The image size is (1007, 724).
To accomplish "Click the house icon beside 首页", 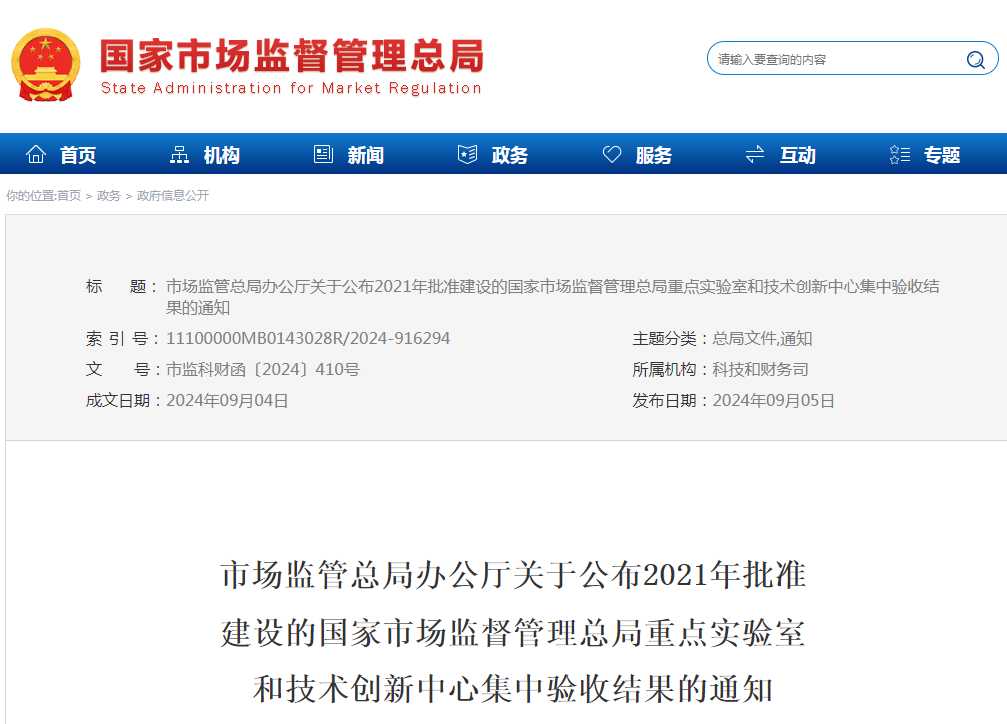I will [x=36, y=154].
